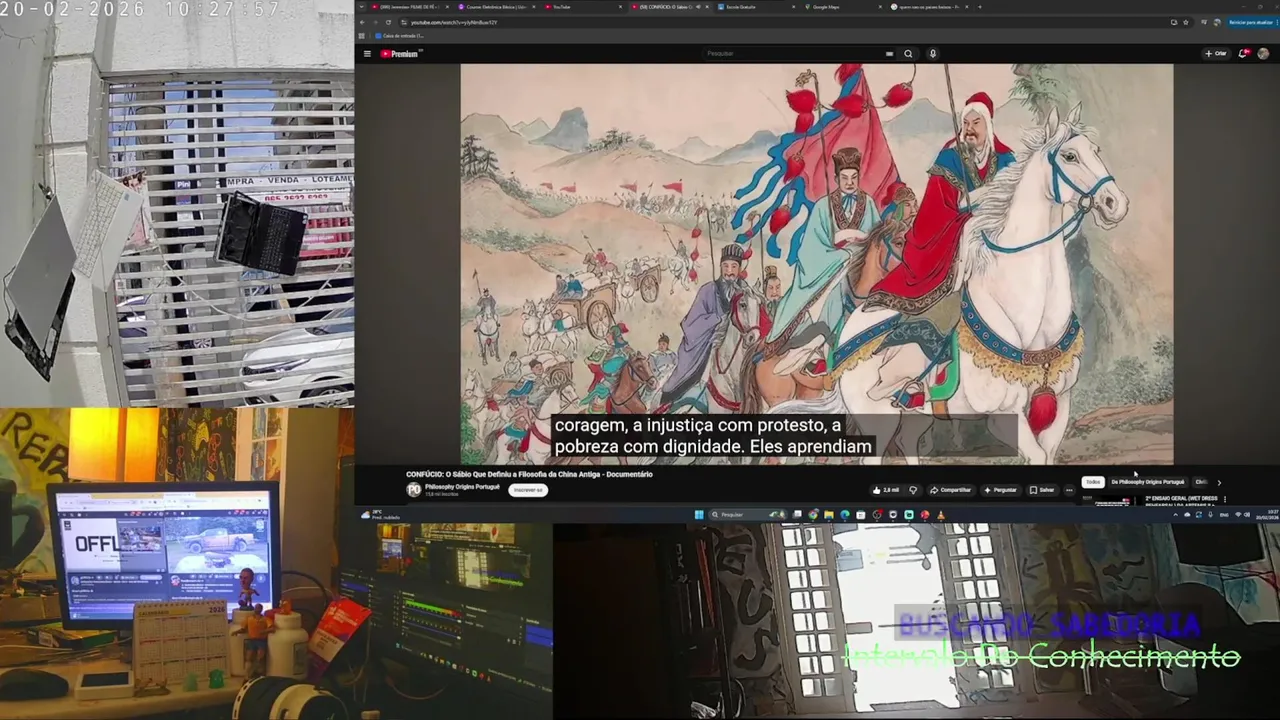This screenshot has width=1280, height=720.
Task: Click the Philosophy Origins Português channel avatar
Action: (x=413, y=490)
